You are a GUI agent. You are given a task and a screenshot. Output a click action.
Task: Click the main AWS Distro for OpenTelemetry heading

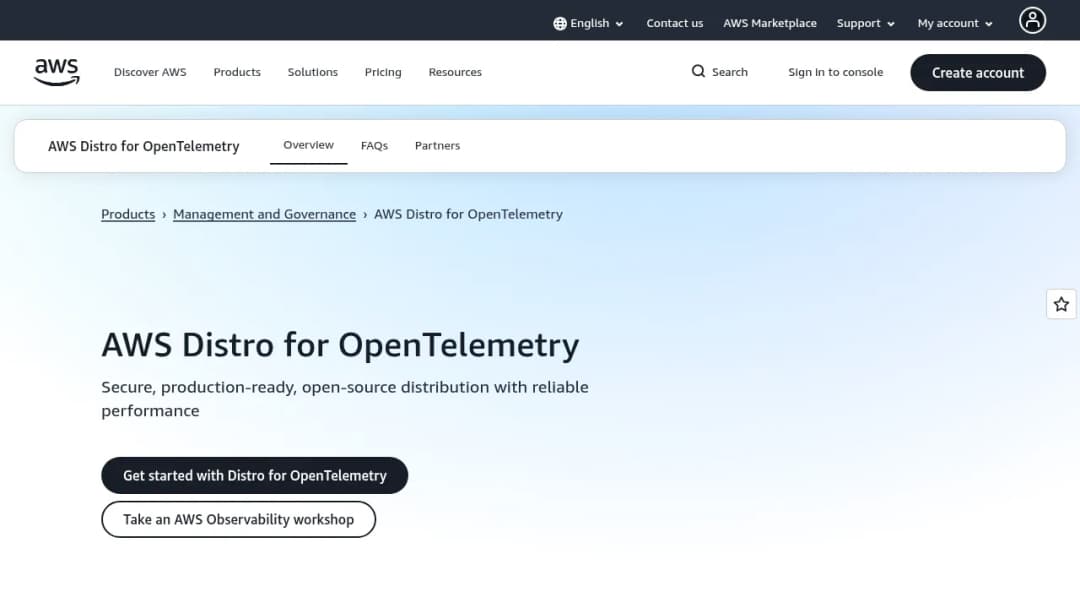[x=340, y=345]
